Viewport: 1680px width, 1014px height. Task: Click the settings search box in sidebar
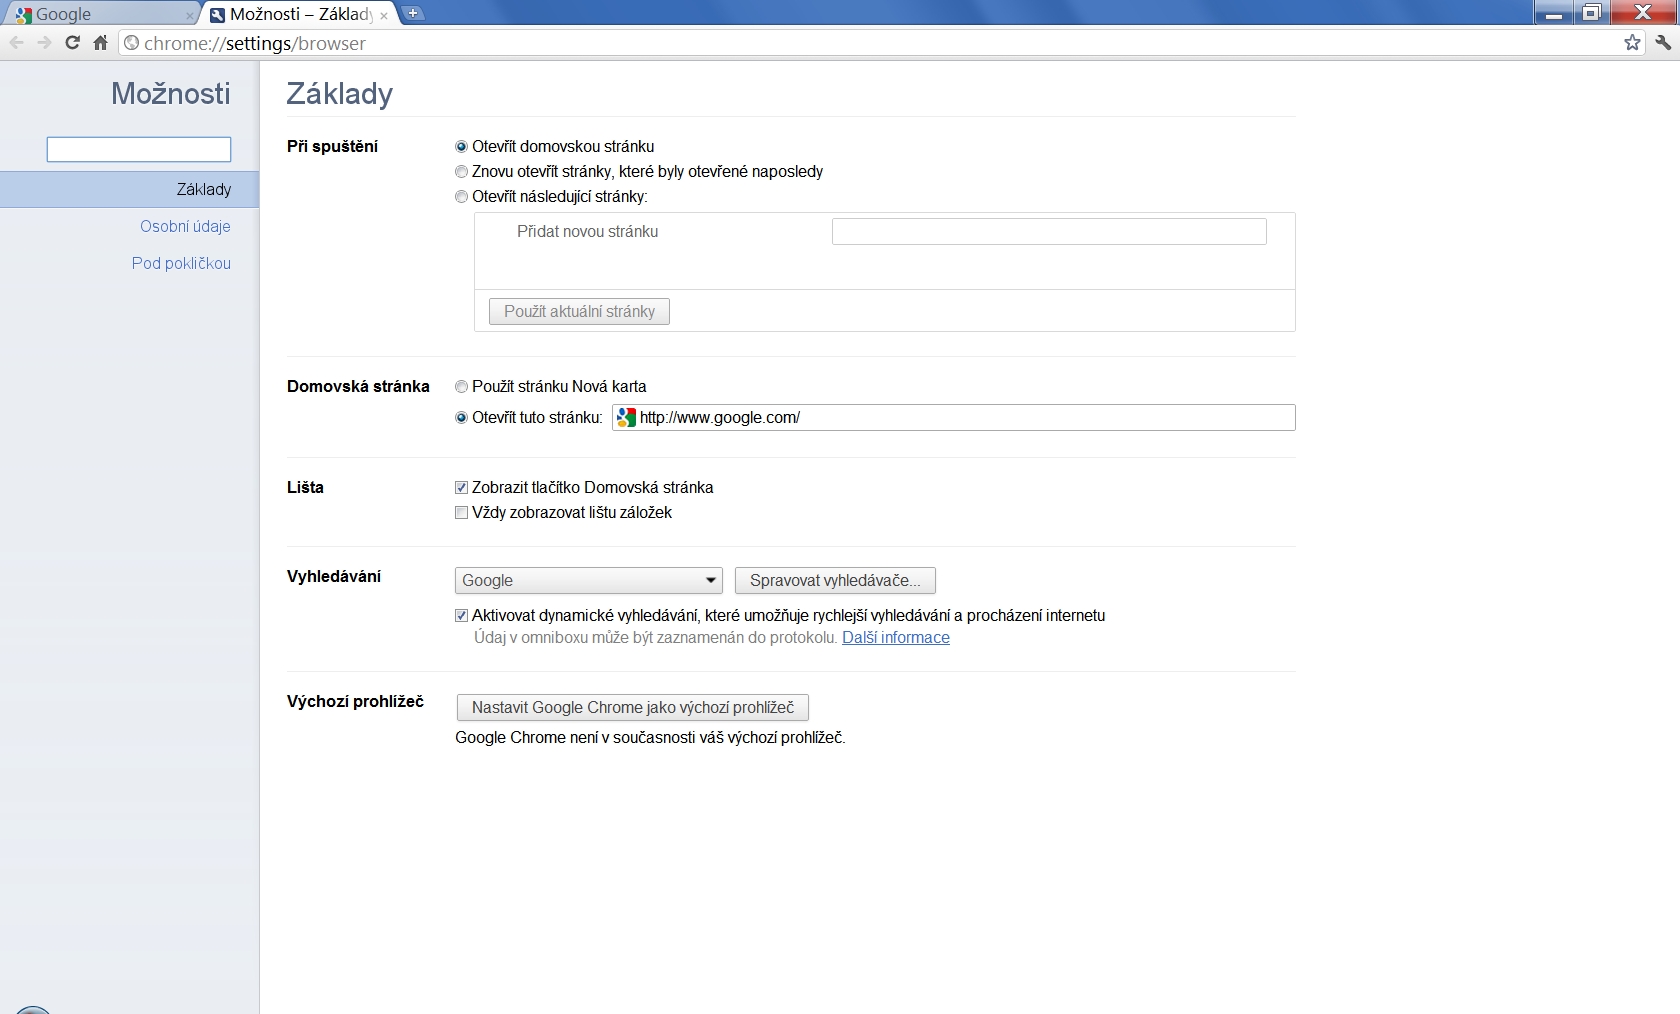pos(139,149)
